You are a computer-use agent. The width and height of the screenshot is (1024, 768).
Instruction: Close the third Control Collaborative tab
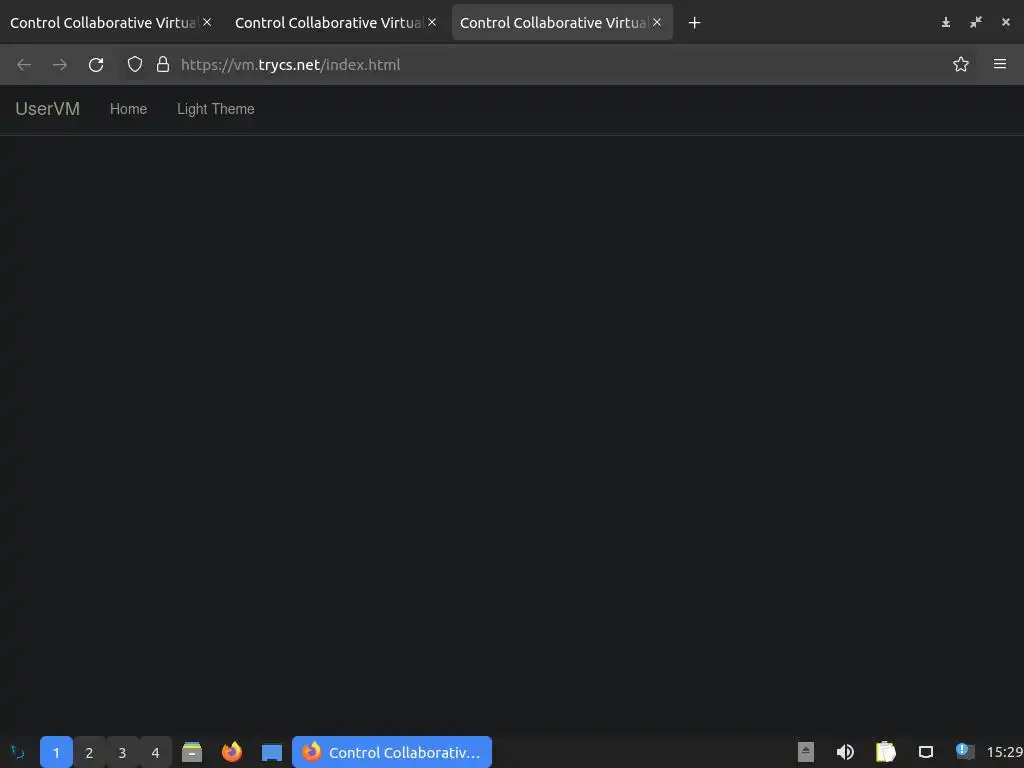click(x=657, y=22)
